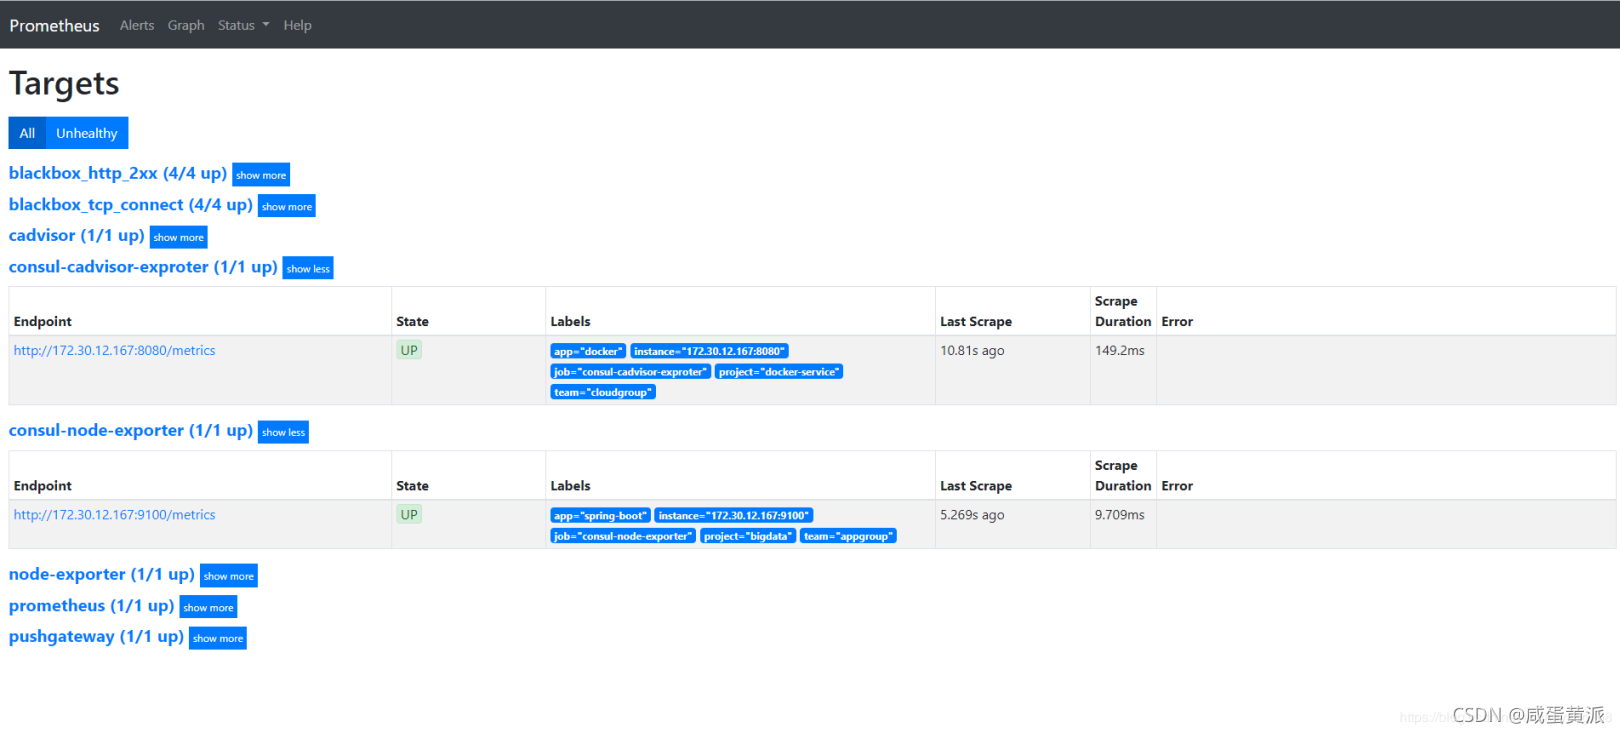Expand pushgateway with show more

218,638
